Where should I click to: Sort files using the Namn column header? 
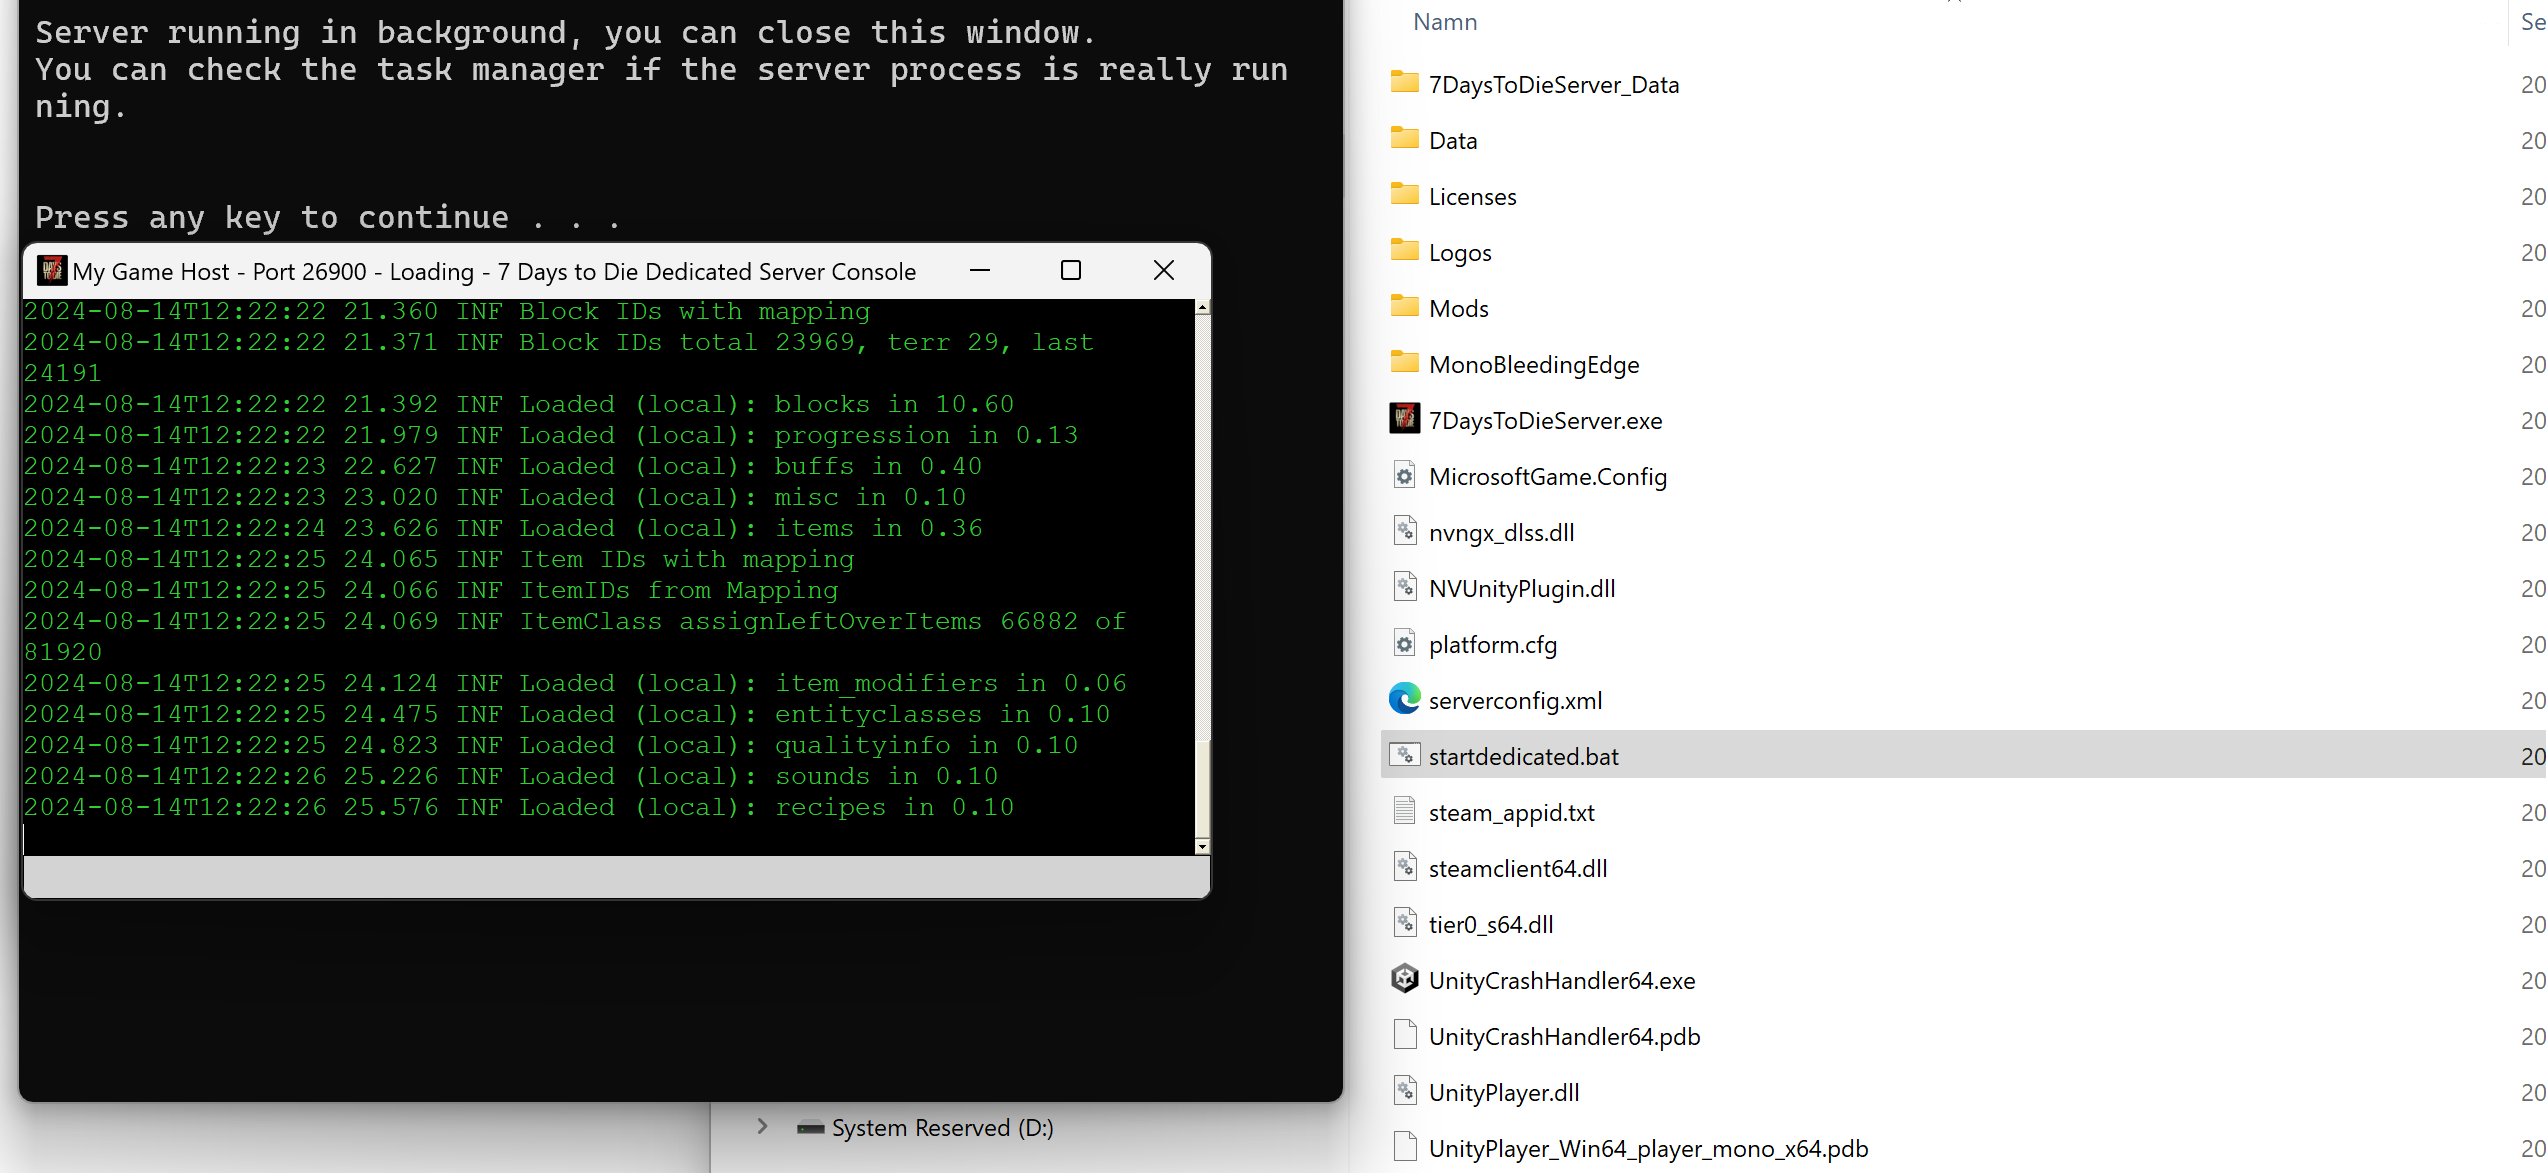pyautogui.click(x=1444, y=21)
